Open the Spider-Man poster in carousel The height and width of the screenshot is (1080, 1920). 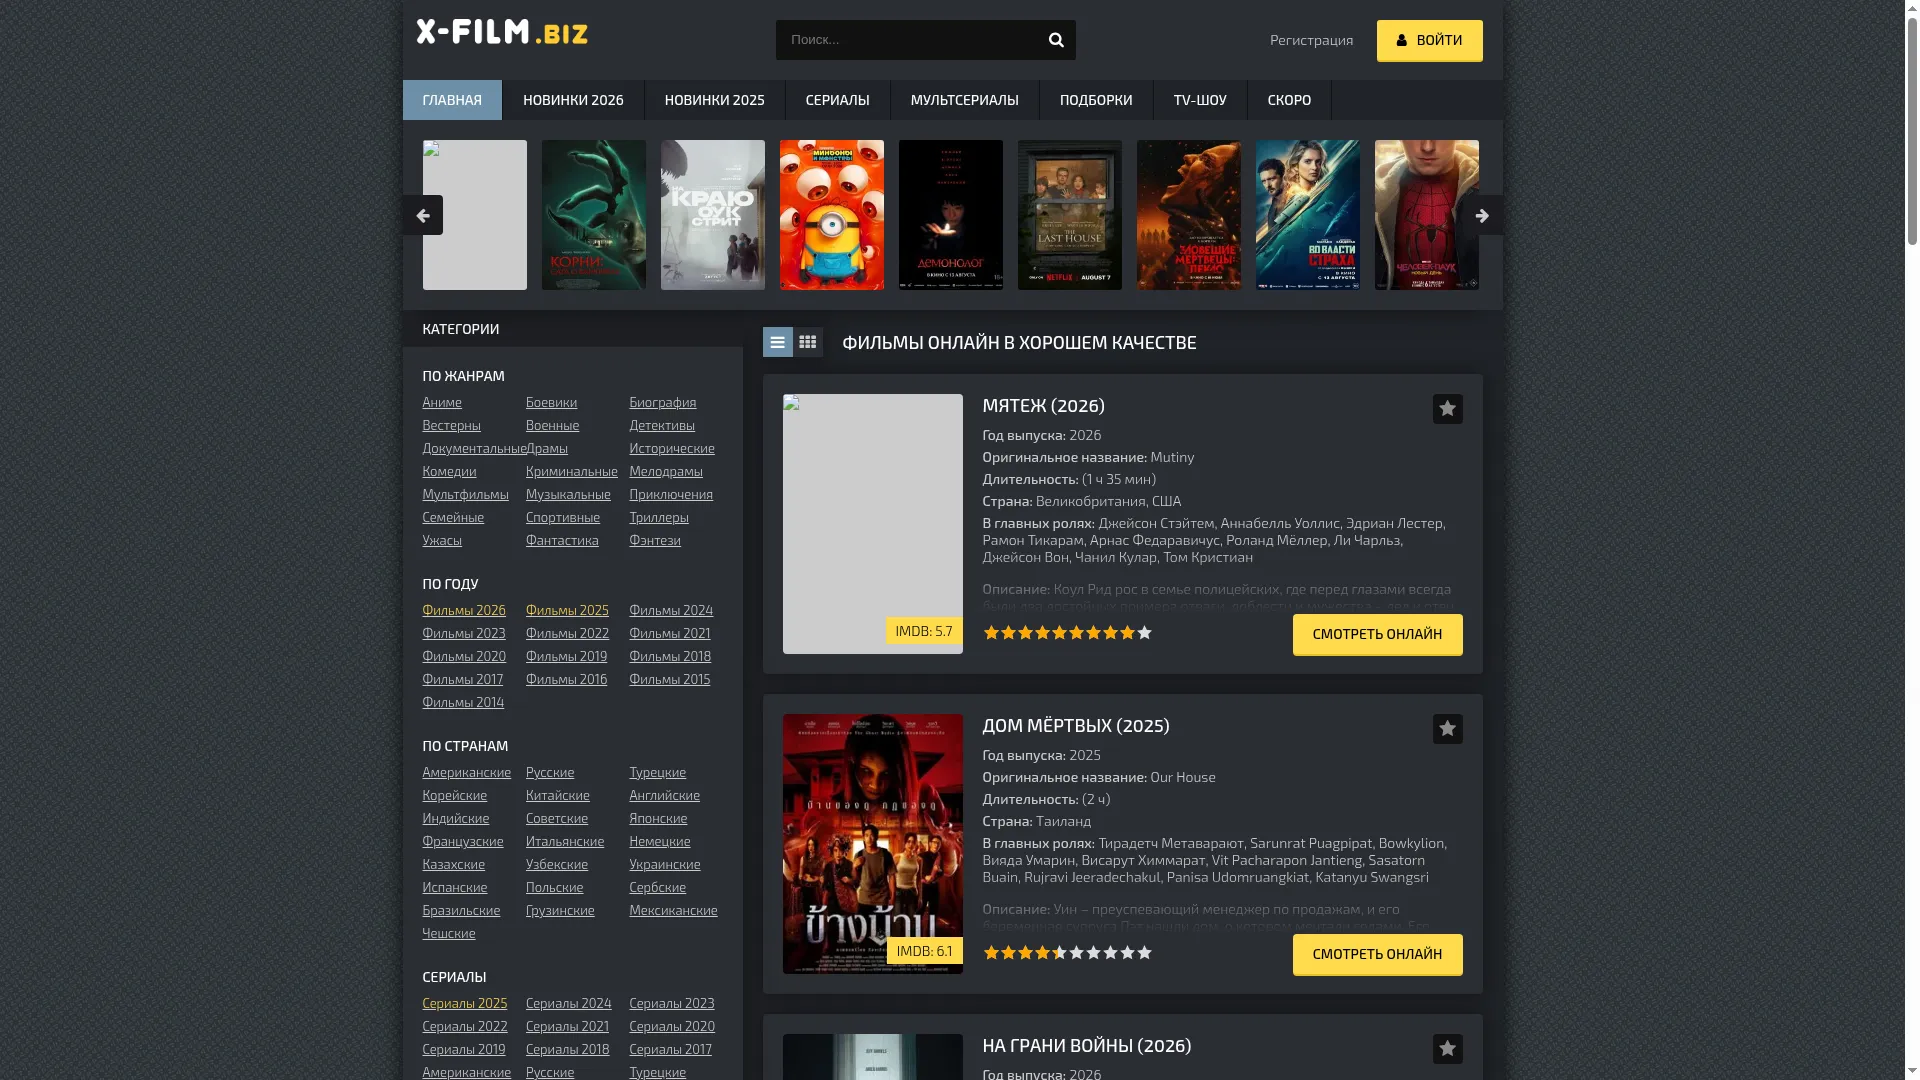pos(1427,215)
